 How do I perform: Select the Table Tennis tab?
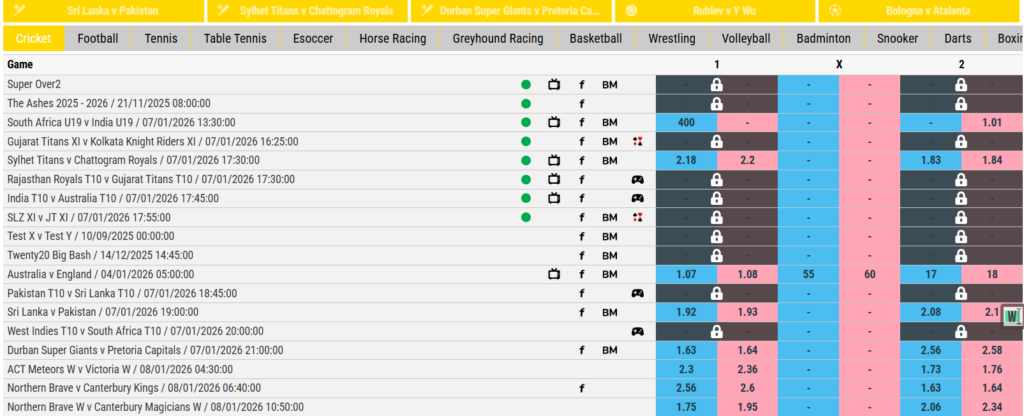tap(235, 39)
